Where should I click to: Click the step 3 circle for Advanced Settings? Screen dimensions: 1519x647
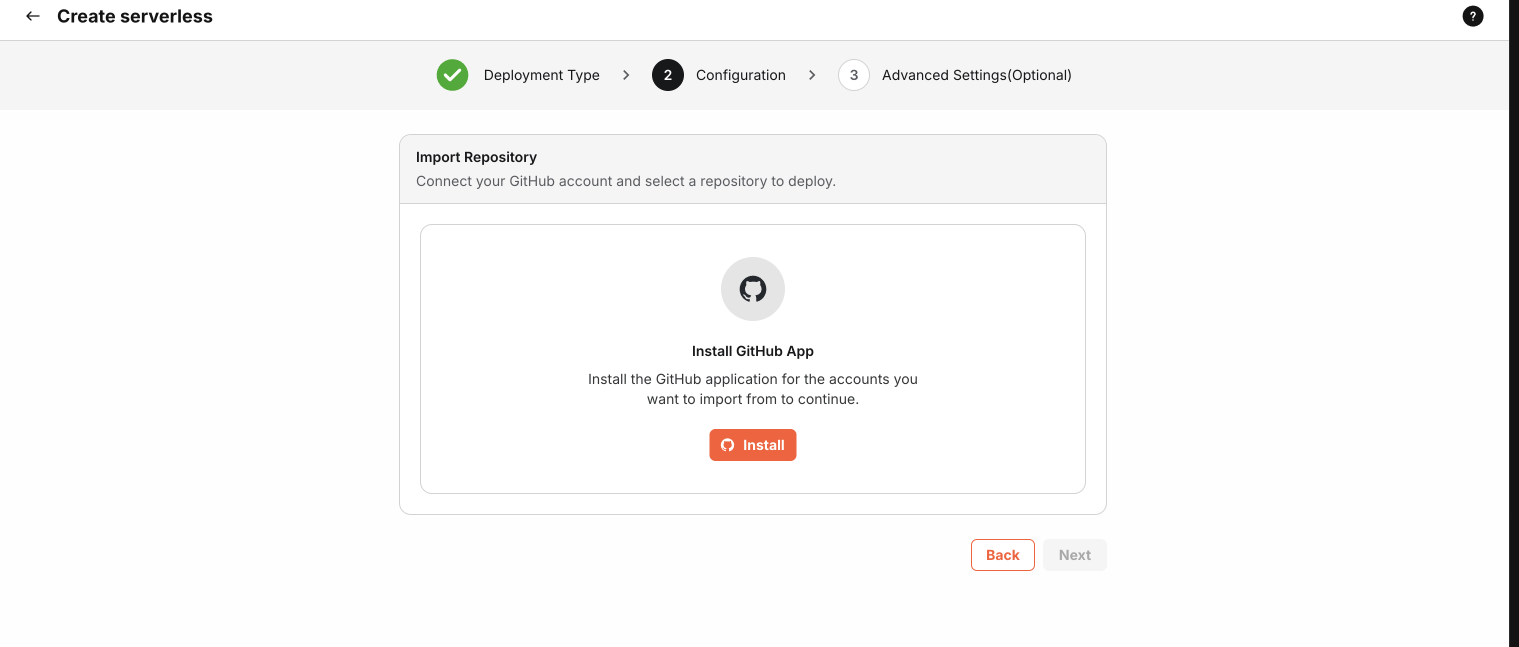853,75
